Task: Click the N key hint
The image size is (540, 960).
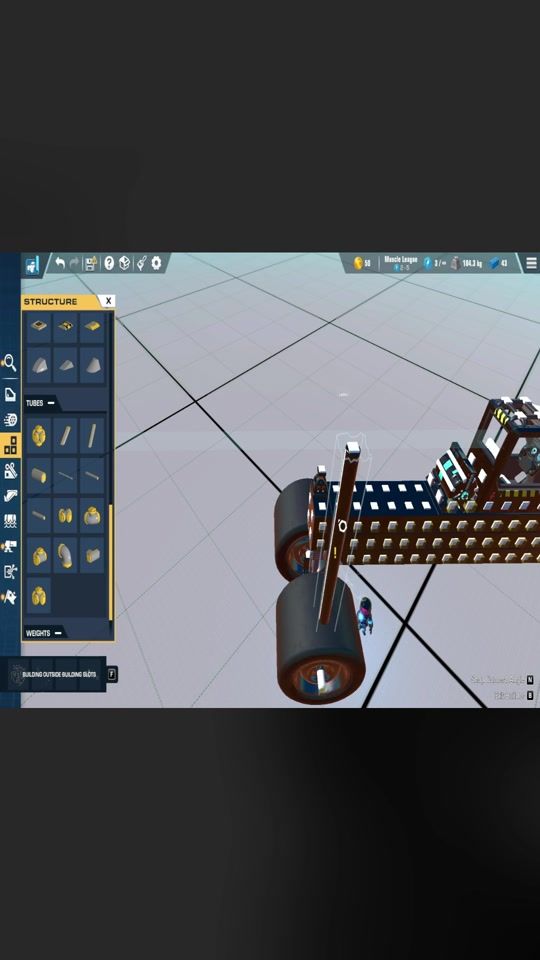Action: tap(530, 680)
